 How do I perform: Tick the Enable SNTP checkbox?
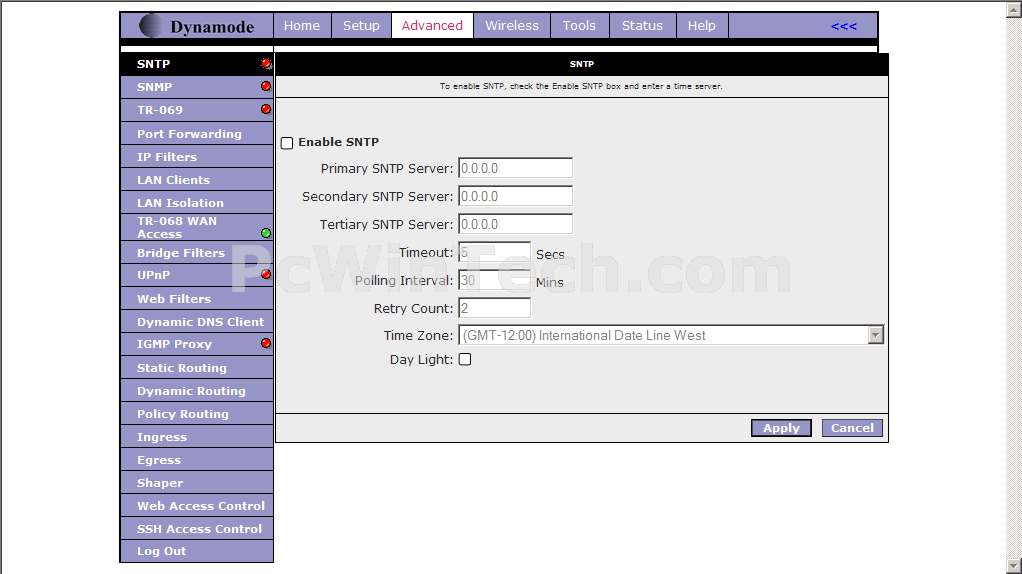pos(287,143)
